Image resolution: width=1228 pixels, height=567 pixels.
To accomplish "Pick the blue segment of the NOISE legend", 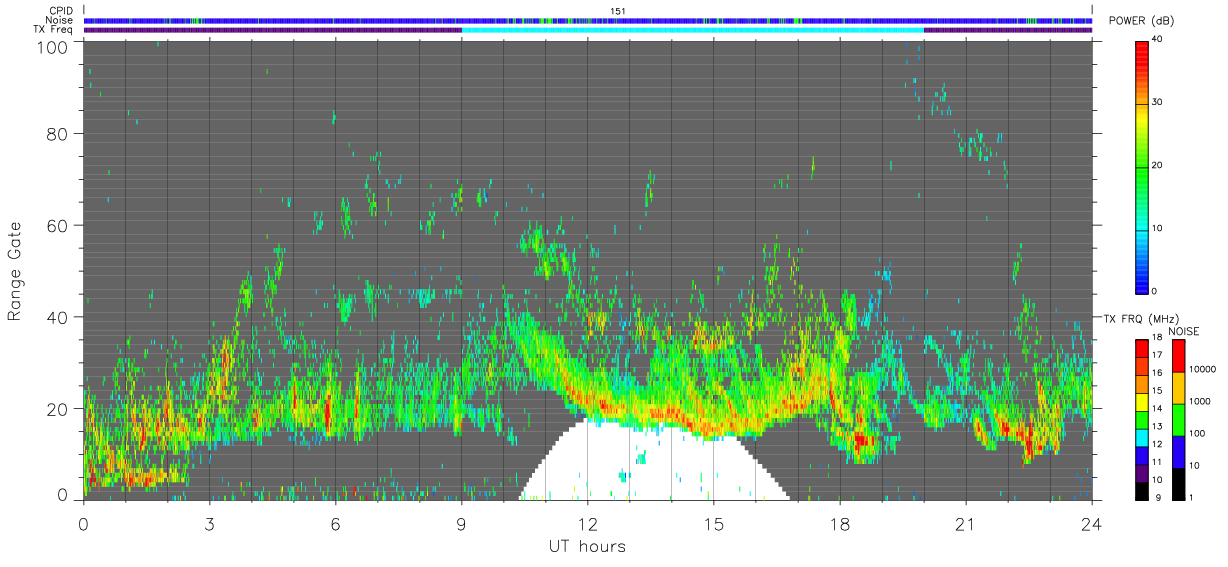I will [1179, 452].
